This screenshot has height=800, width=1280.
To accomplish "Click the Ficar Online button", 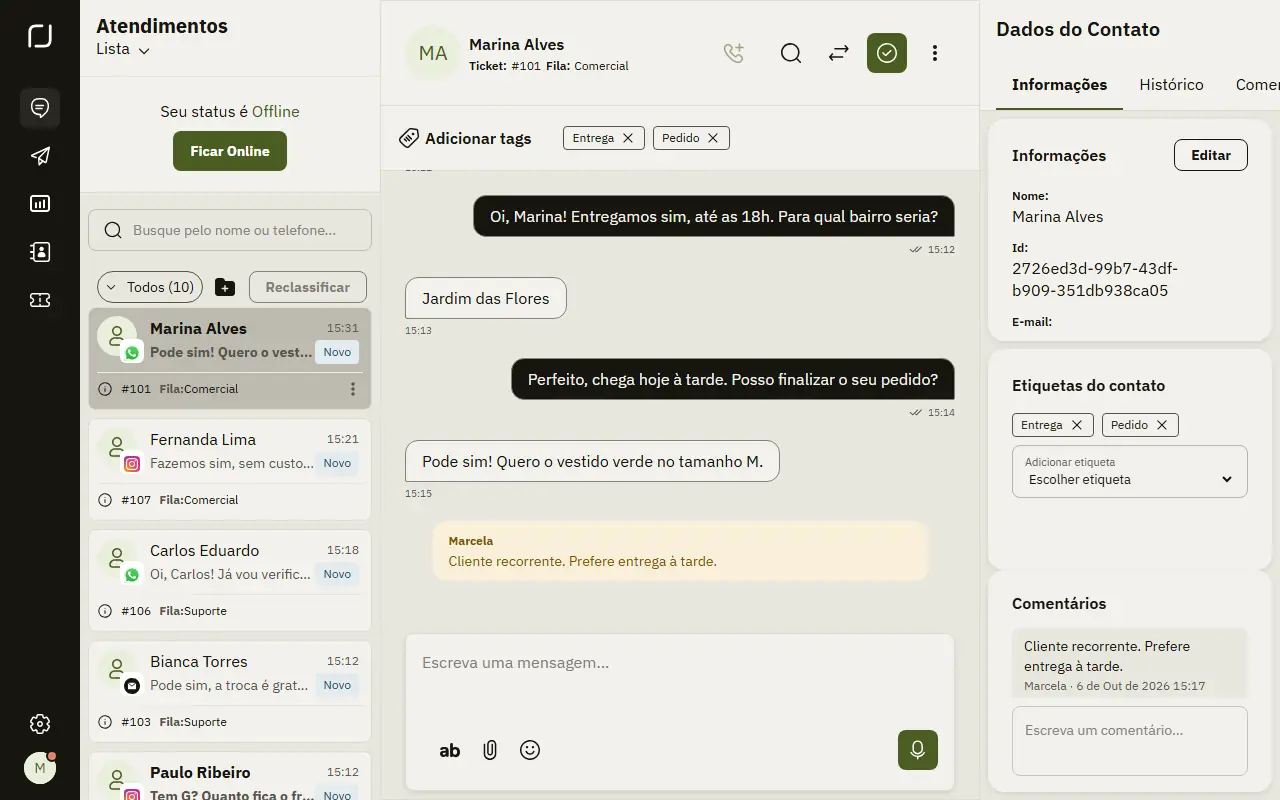I will point(230,151).
